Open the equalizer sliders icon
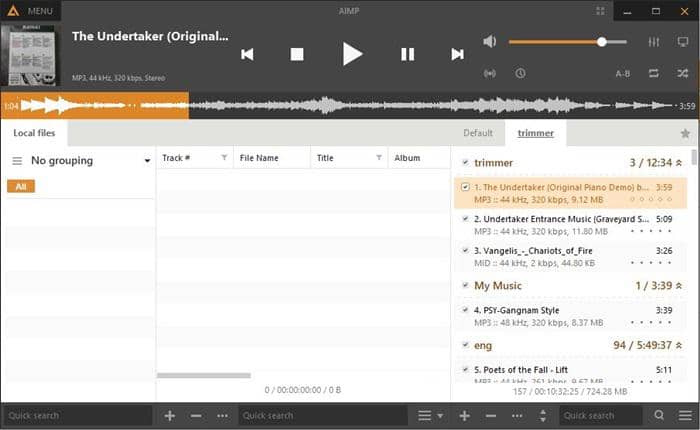This screenshot has height=430, width=700. click(654, 42)
